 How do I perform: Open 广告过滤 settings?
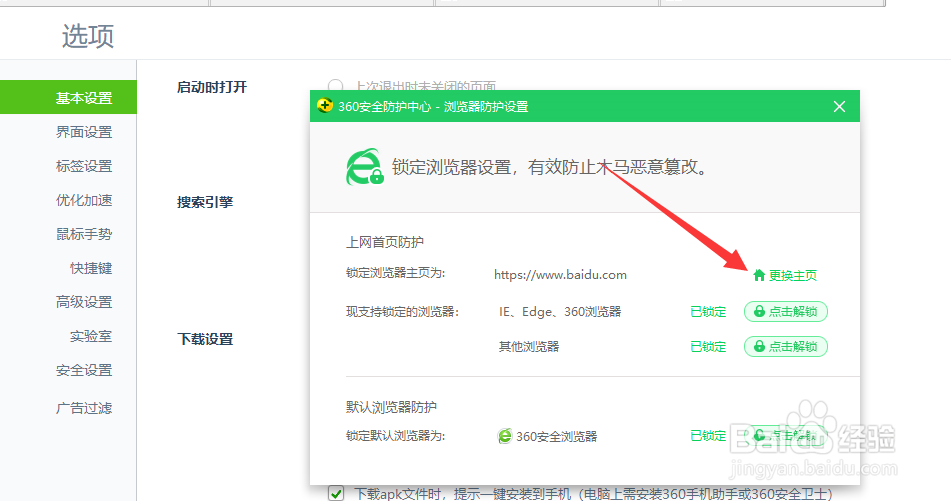84,408
